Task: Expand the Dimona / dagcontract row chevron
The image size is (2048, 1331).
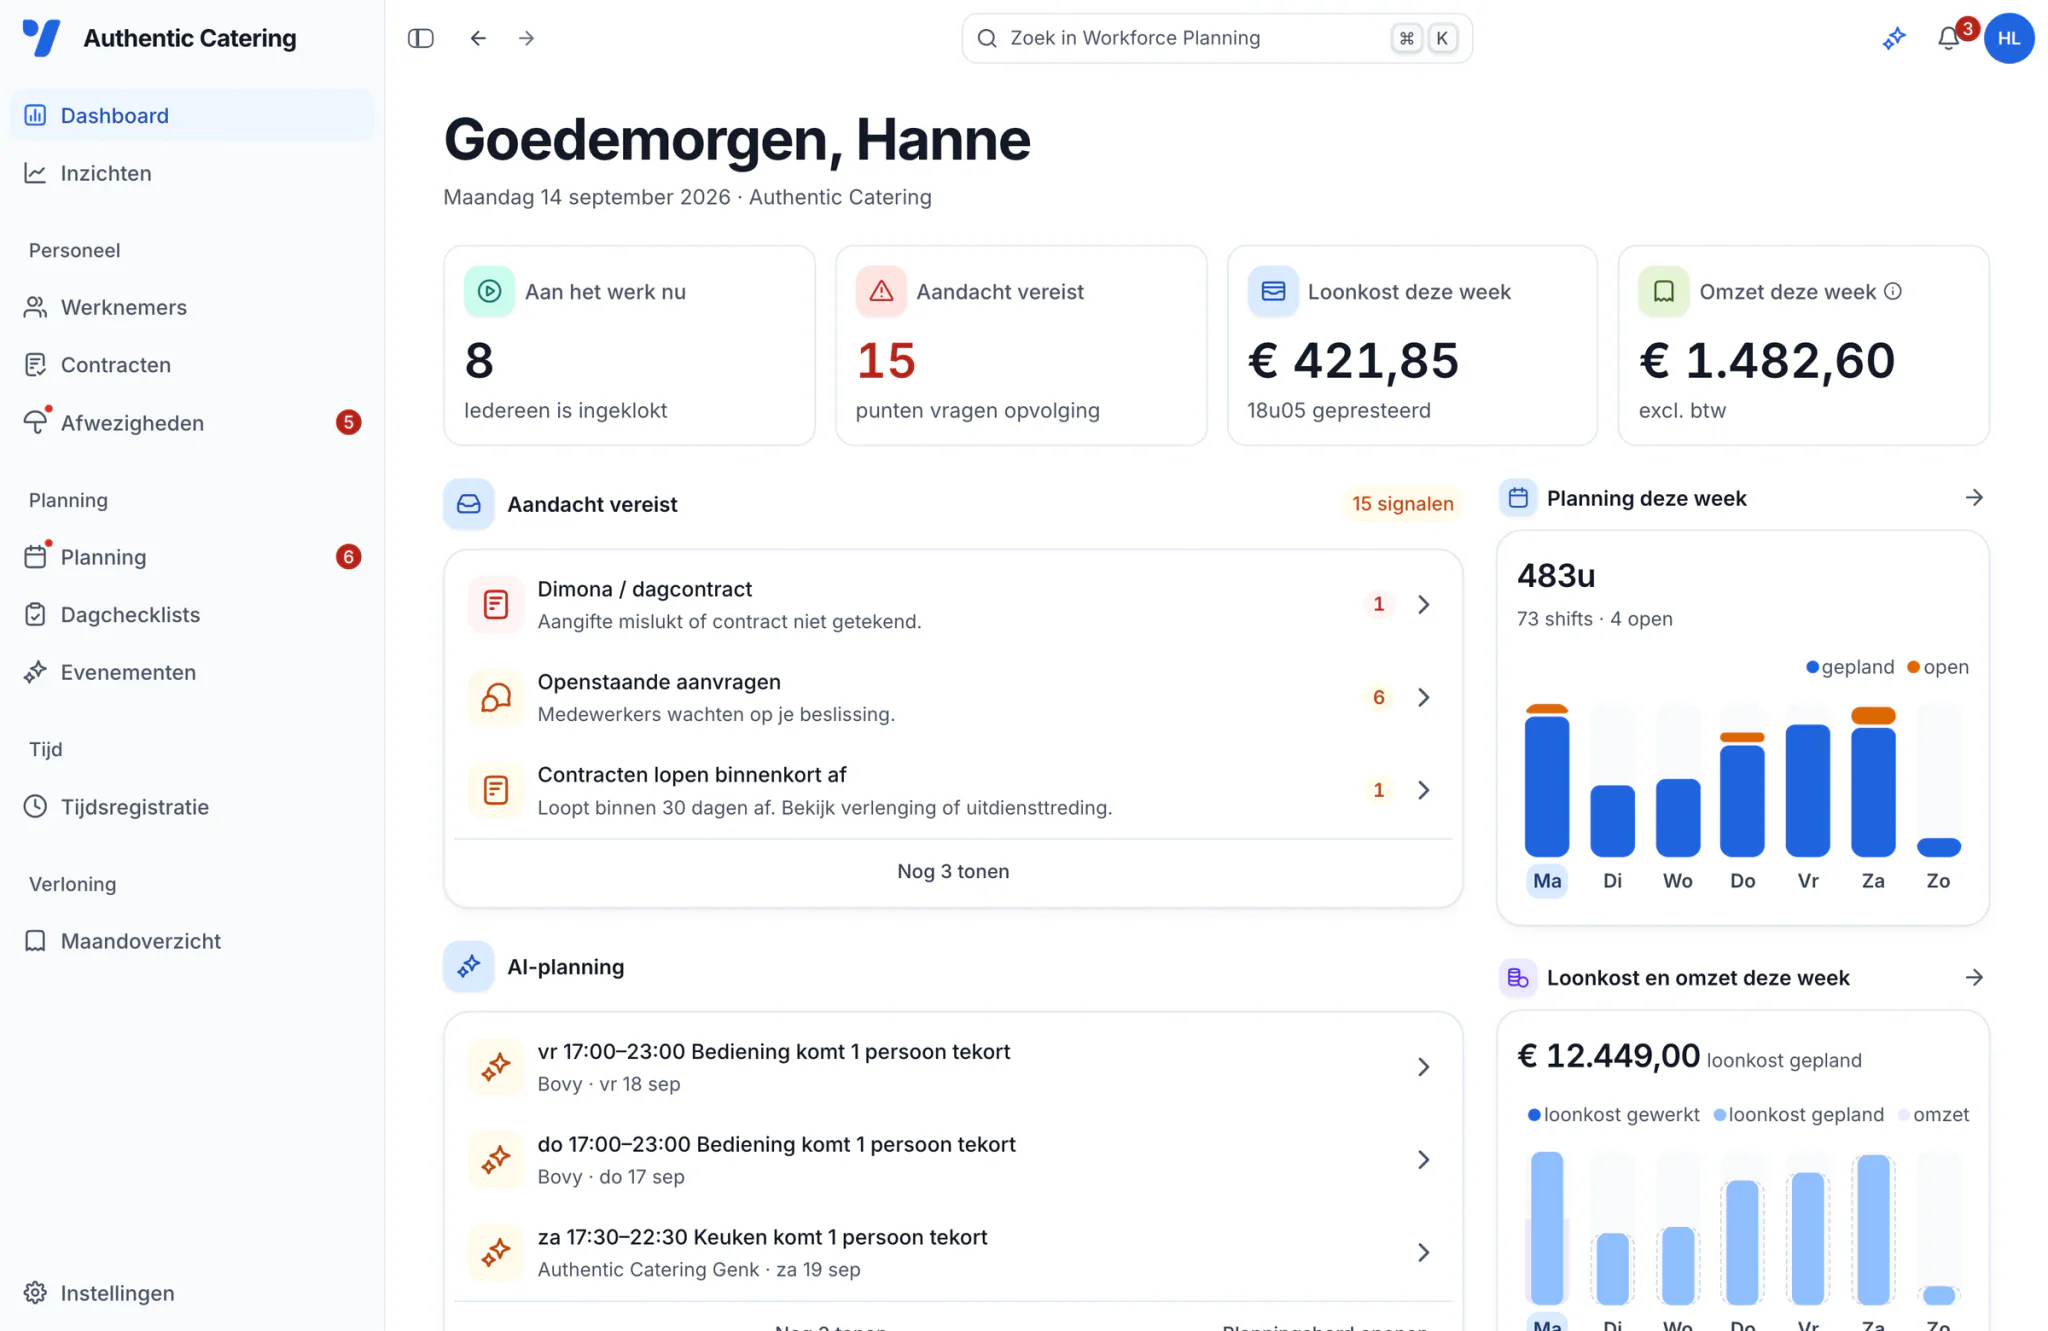Action: point(1424,604)
